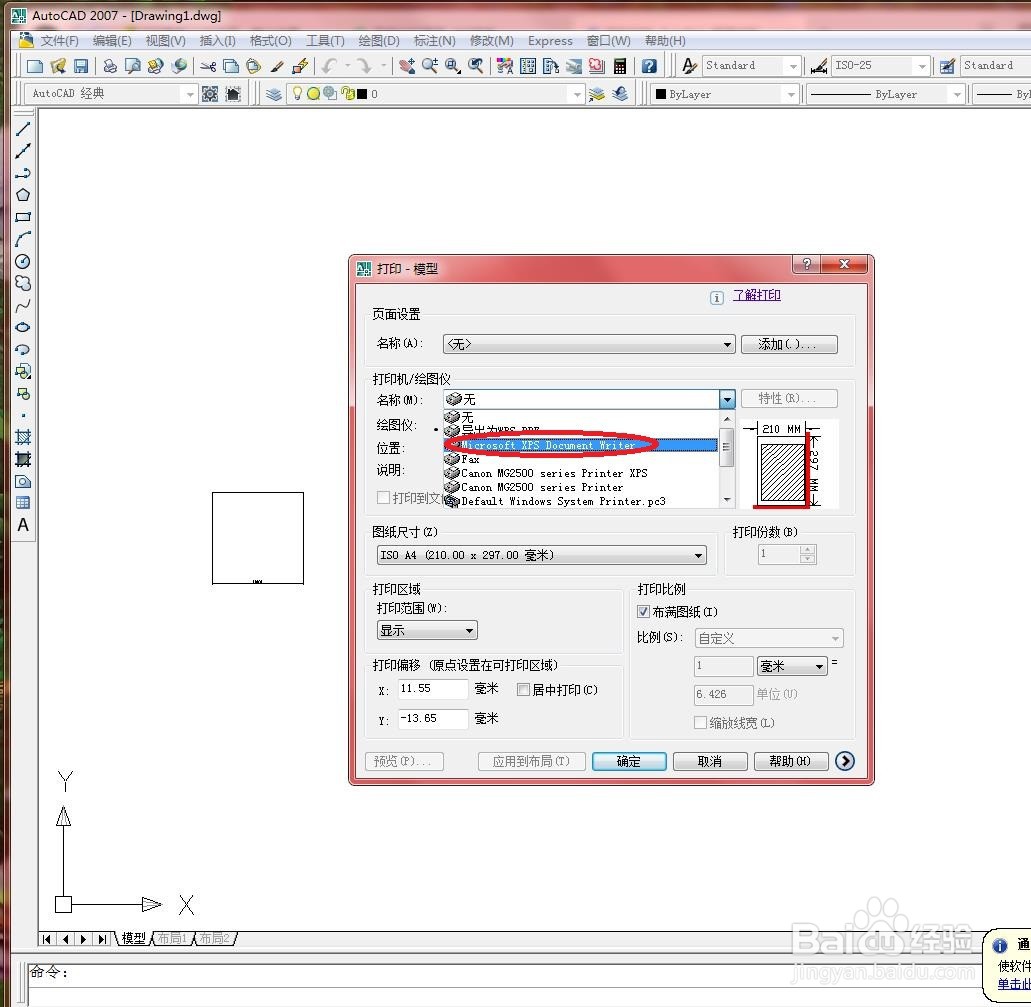Screen dimensions: 1031x1007
Task: Click the X offset input field
Action: pos(433,689)
